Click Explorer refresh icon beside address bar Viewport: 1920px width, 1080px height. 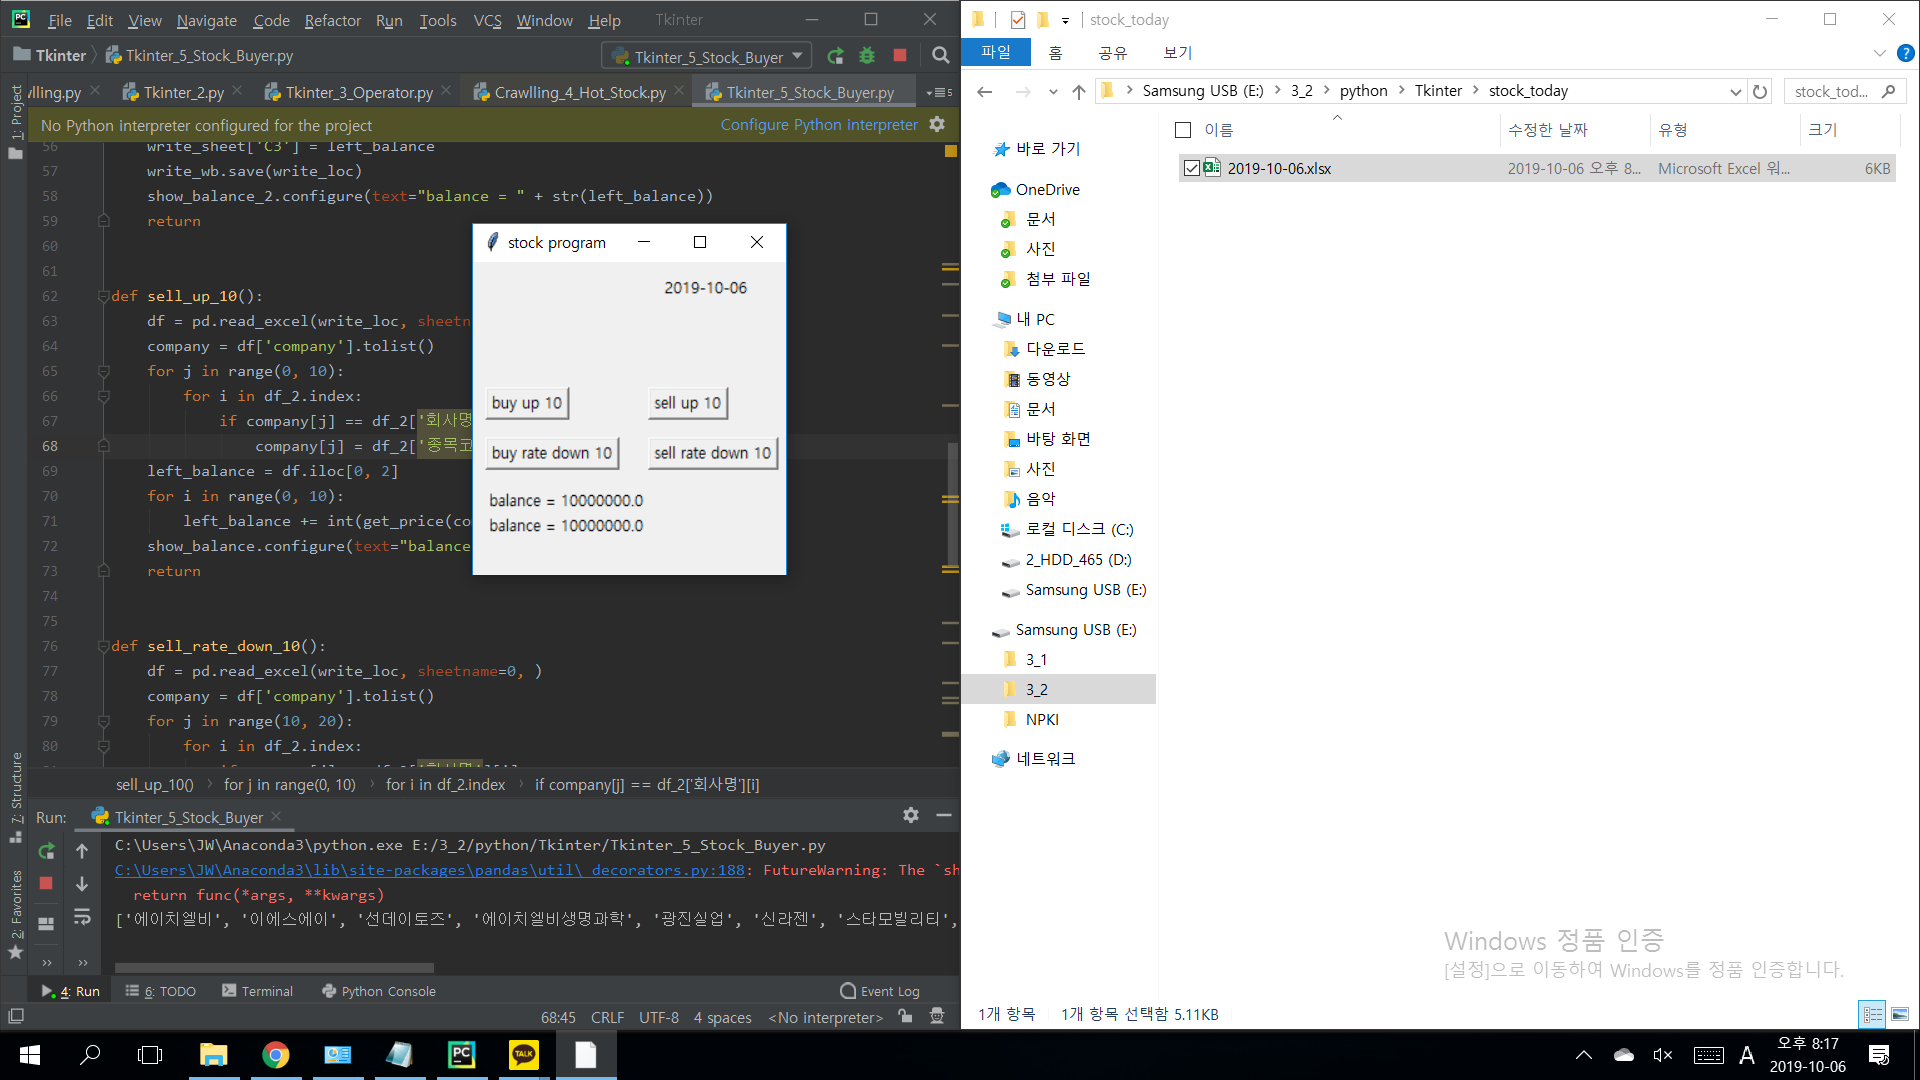[1760, 91]
